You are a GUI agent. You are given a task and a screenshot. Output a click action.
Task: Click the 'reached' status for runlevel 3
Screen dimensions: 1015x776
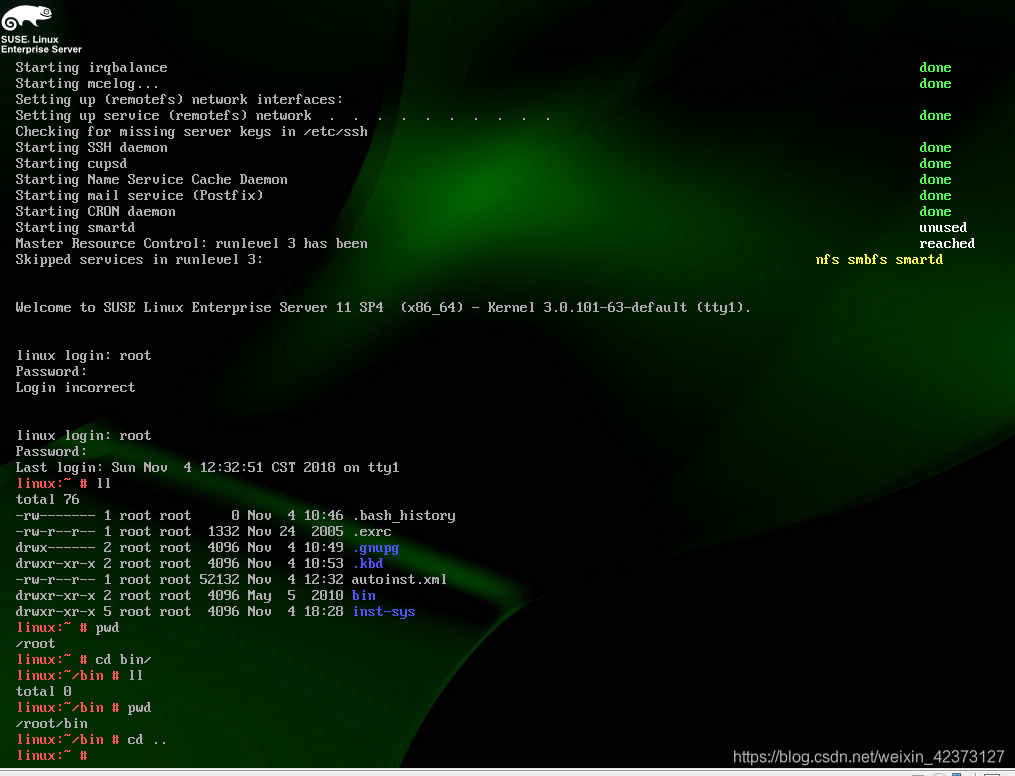pyautogui.click(x=946, y=244)
